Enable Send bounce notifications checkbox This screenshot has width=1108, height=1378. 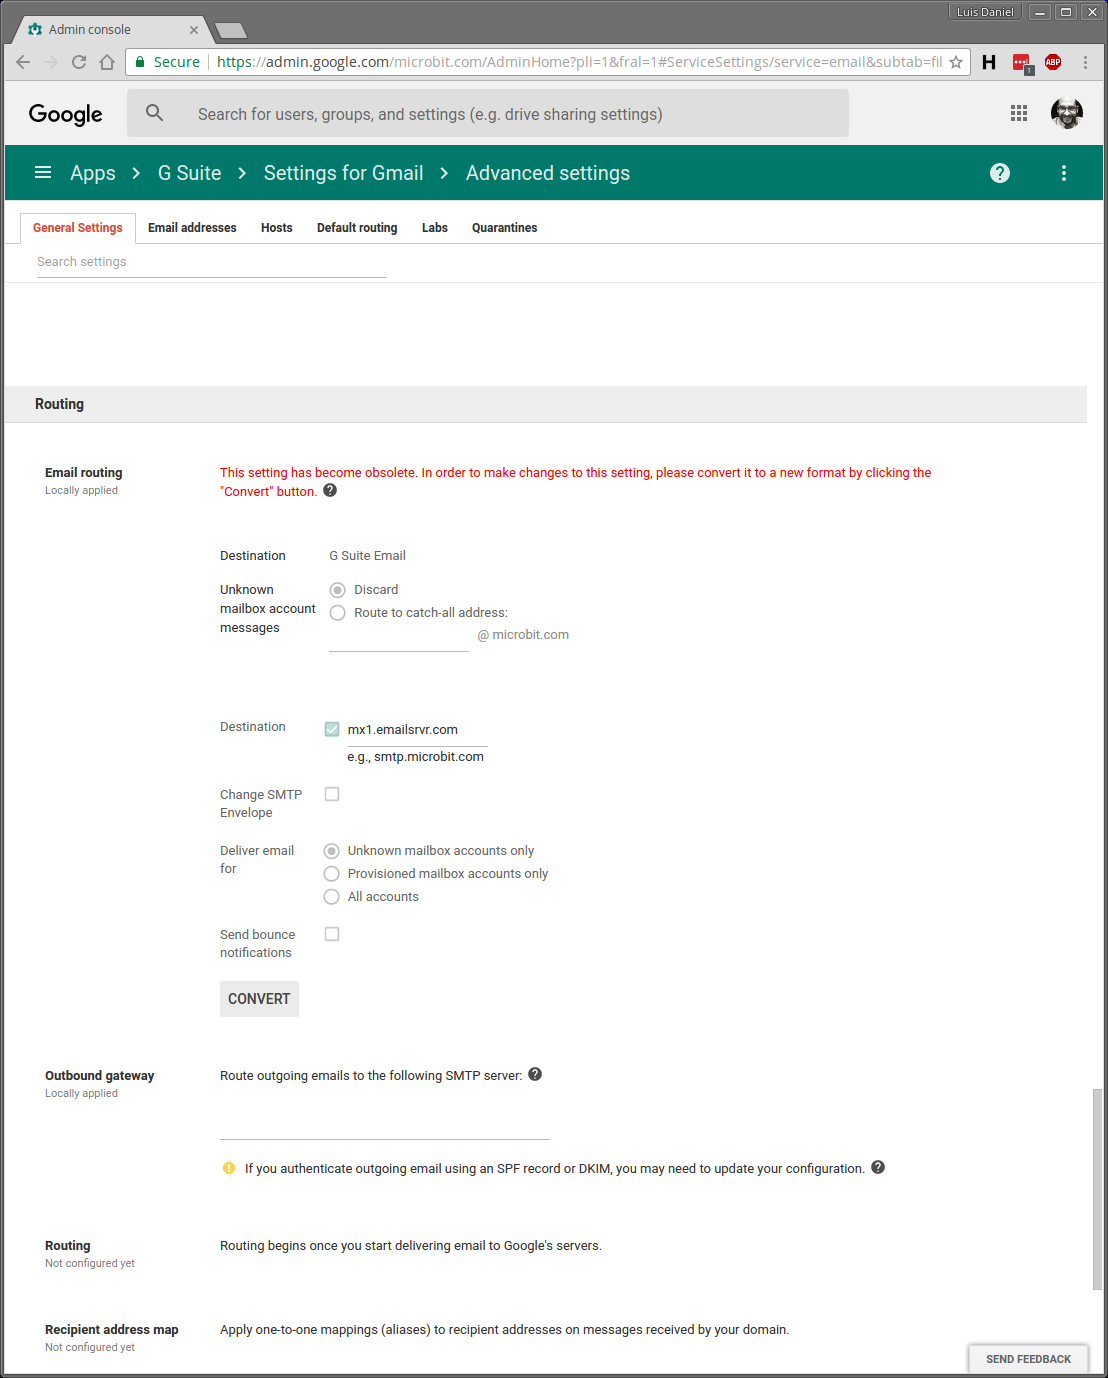pos(332,934)
